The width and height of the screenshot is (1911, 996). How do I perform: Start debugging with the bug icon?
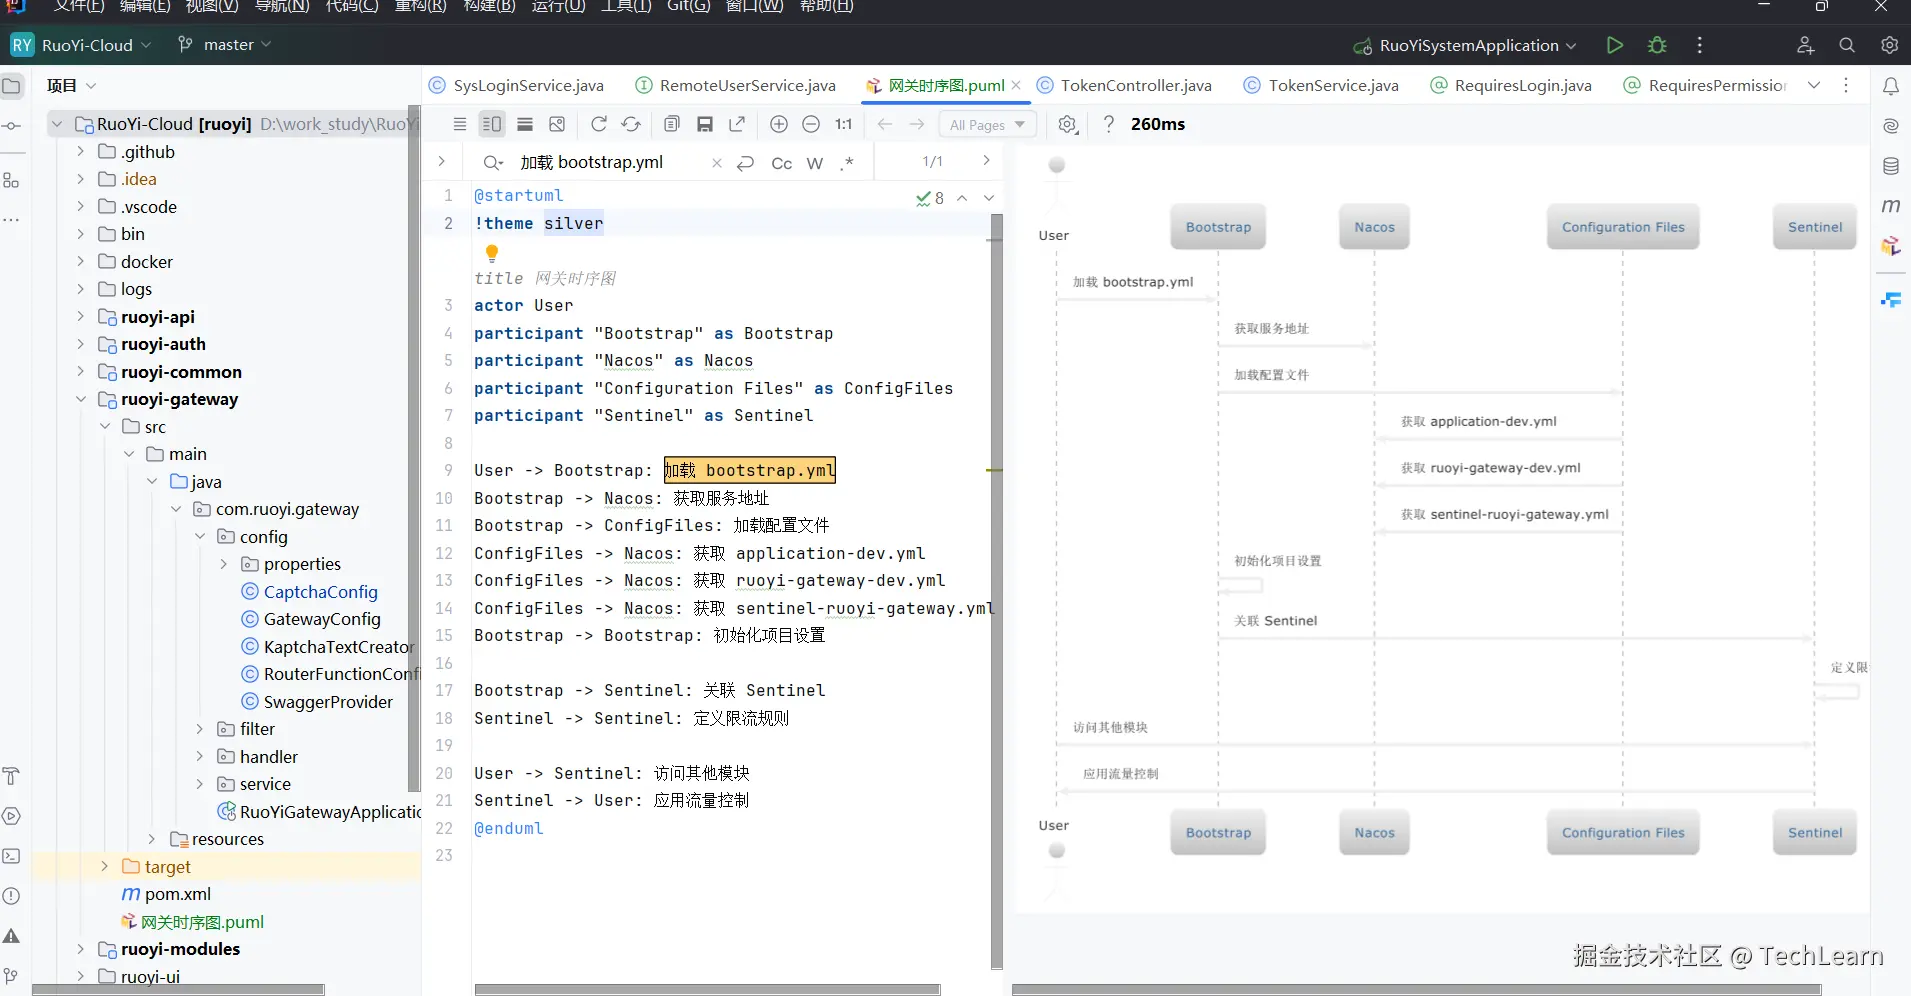point(1657,45)
